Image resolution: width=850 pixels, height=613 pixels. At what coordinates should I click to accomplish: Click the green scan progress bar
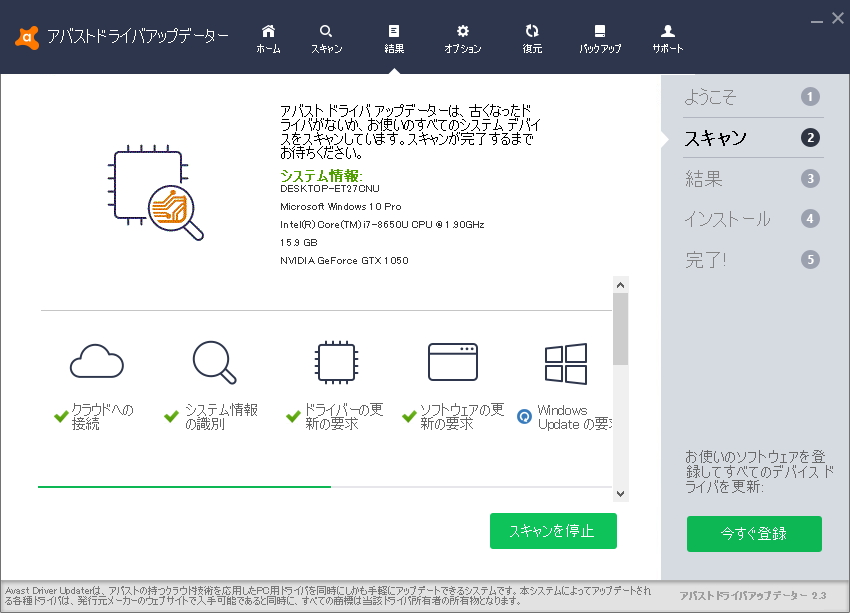[x=183, y=487]
